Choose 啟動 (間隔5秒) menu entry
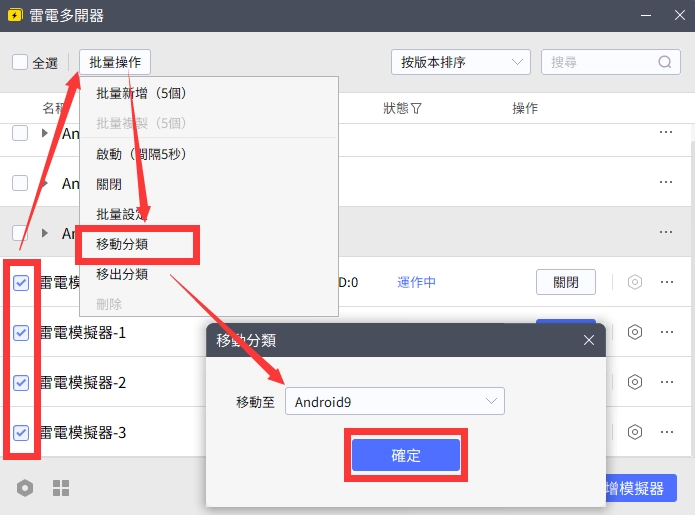The height and width of the screenshot is (515, 695). [x=141, y=154]
